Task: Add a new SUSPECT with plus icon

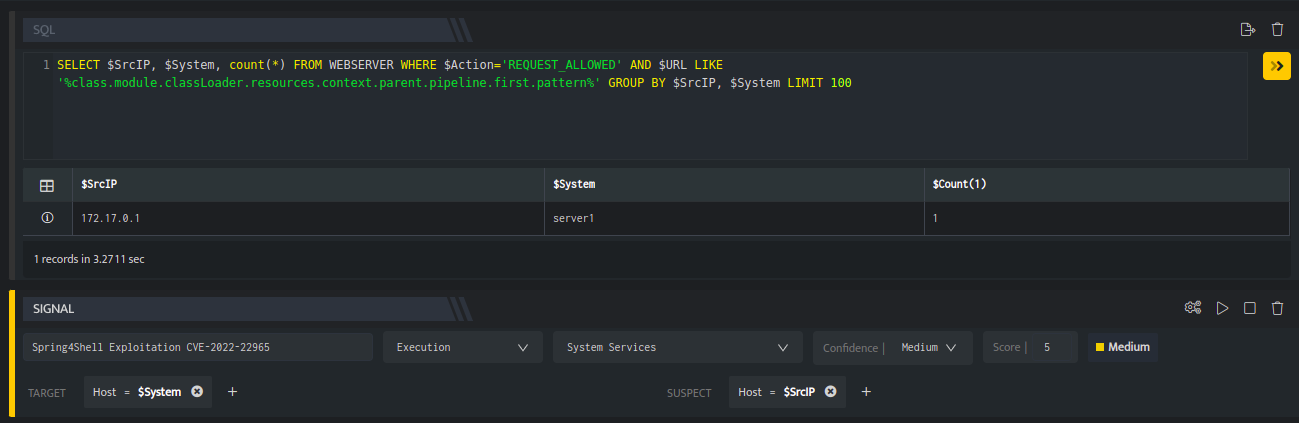Action: [866, 392]
